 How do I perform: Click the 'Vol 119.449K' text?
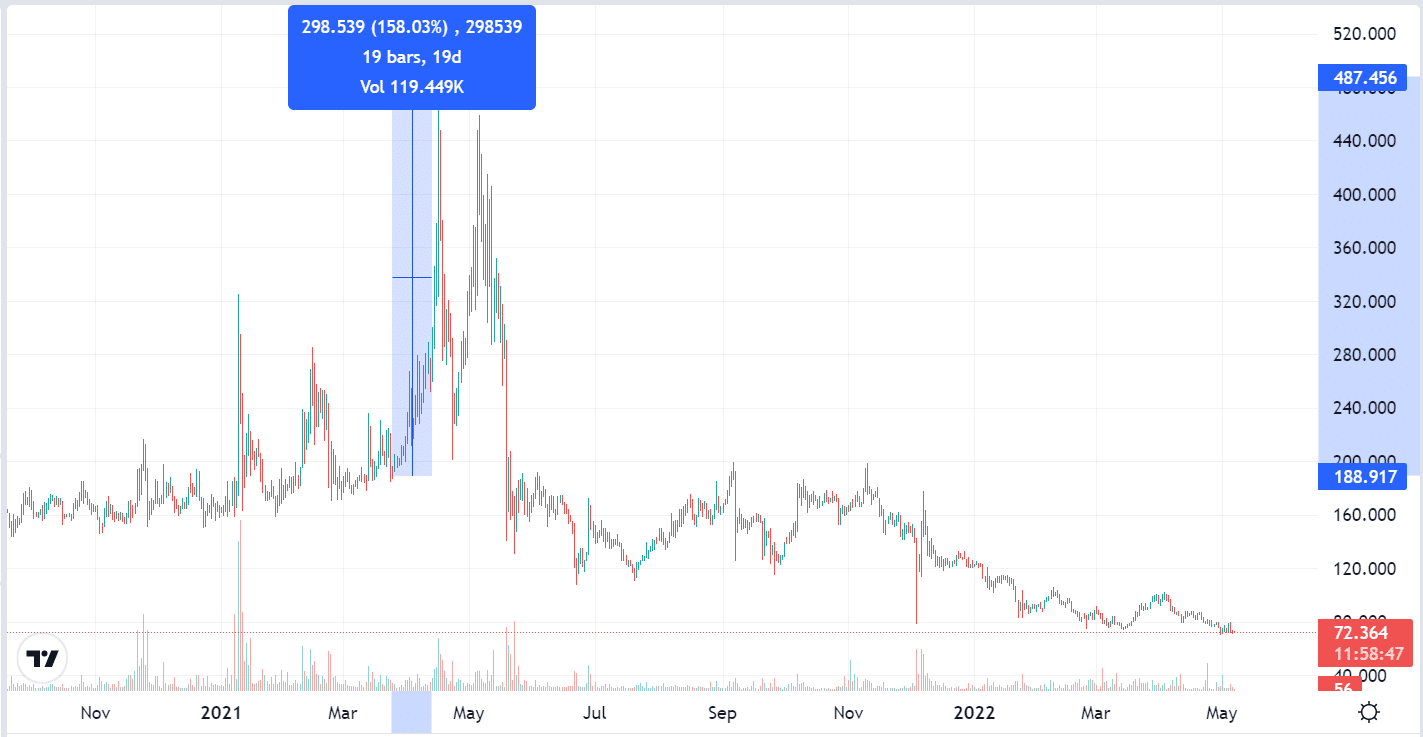click(x=411, y=87)
